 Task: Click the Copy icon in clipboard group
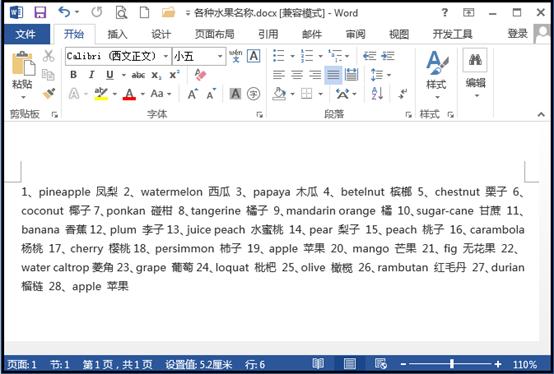click(48, 75)
